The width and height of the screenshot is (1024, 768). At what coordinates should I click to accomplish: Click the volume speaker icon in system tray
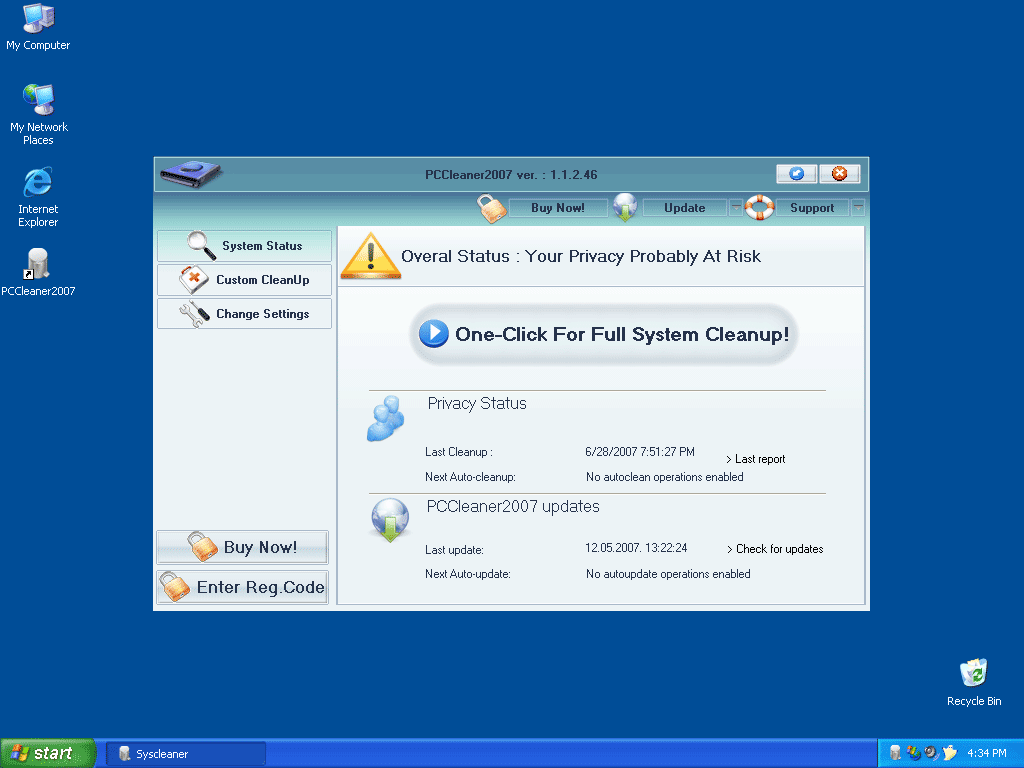click(x=931, y=753)
